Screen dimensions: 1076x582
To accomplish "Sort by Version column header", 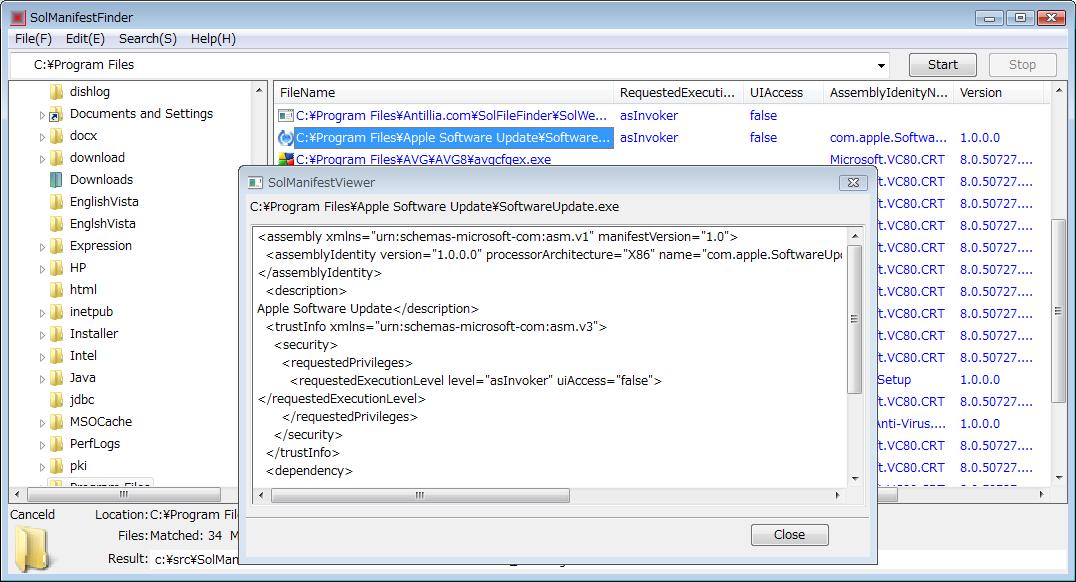I will tap(998, 93).
